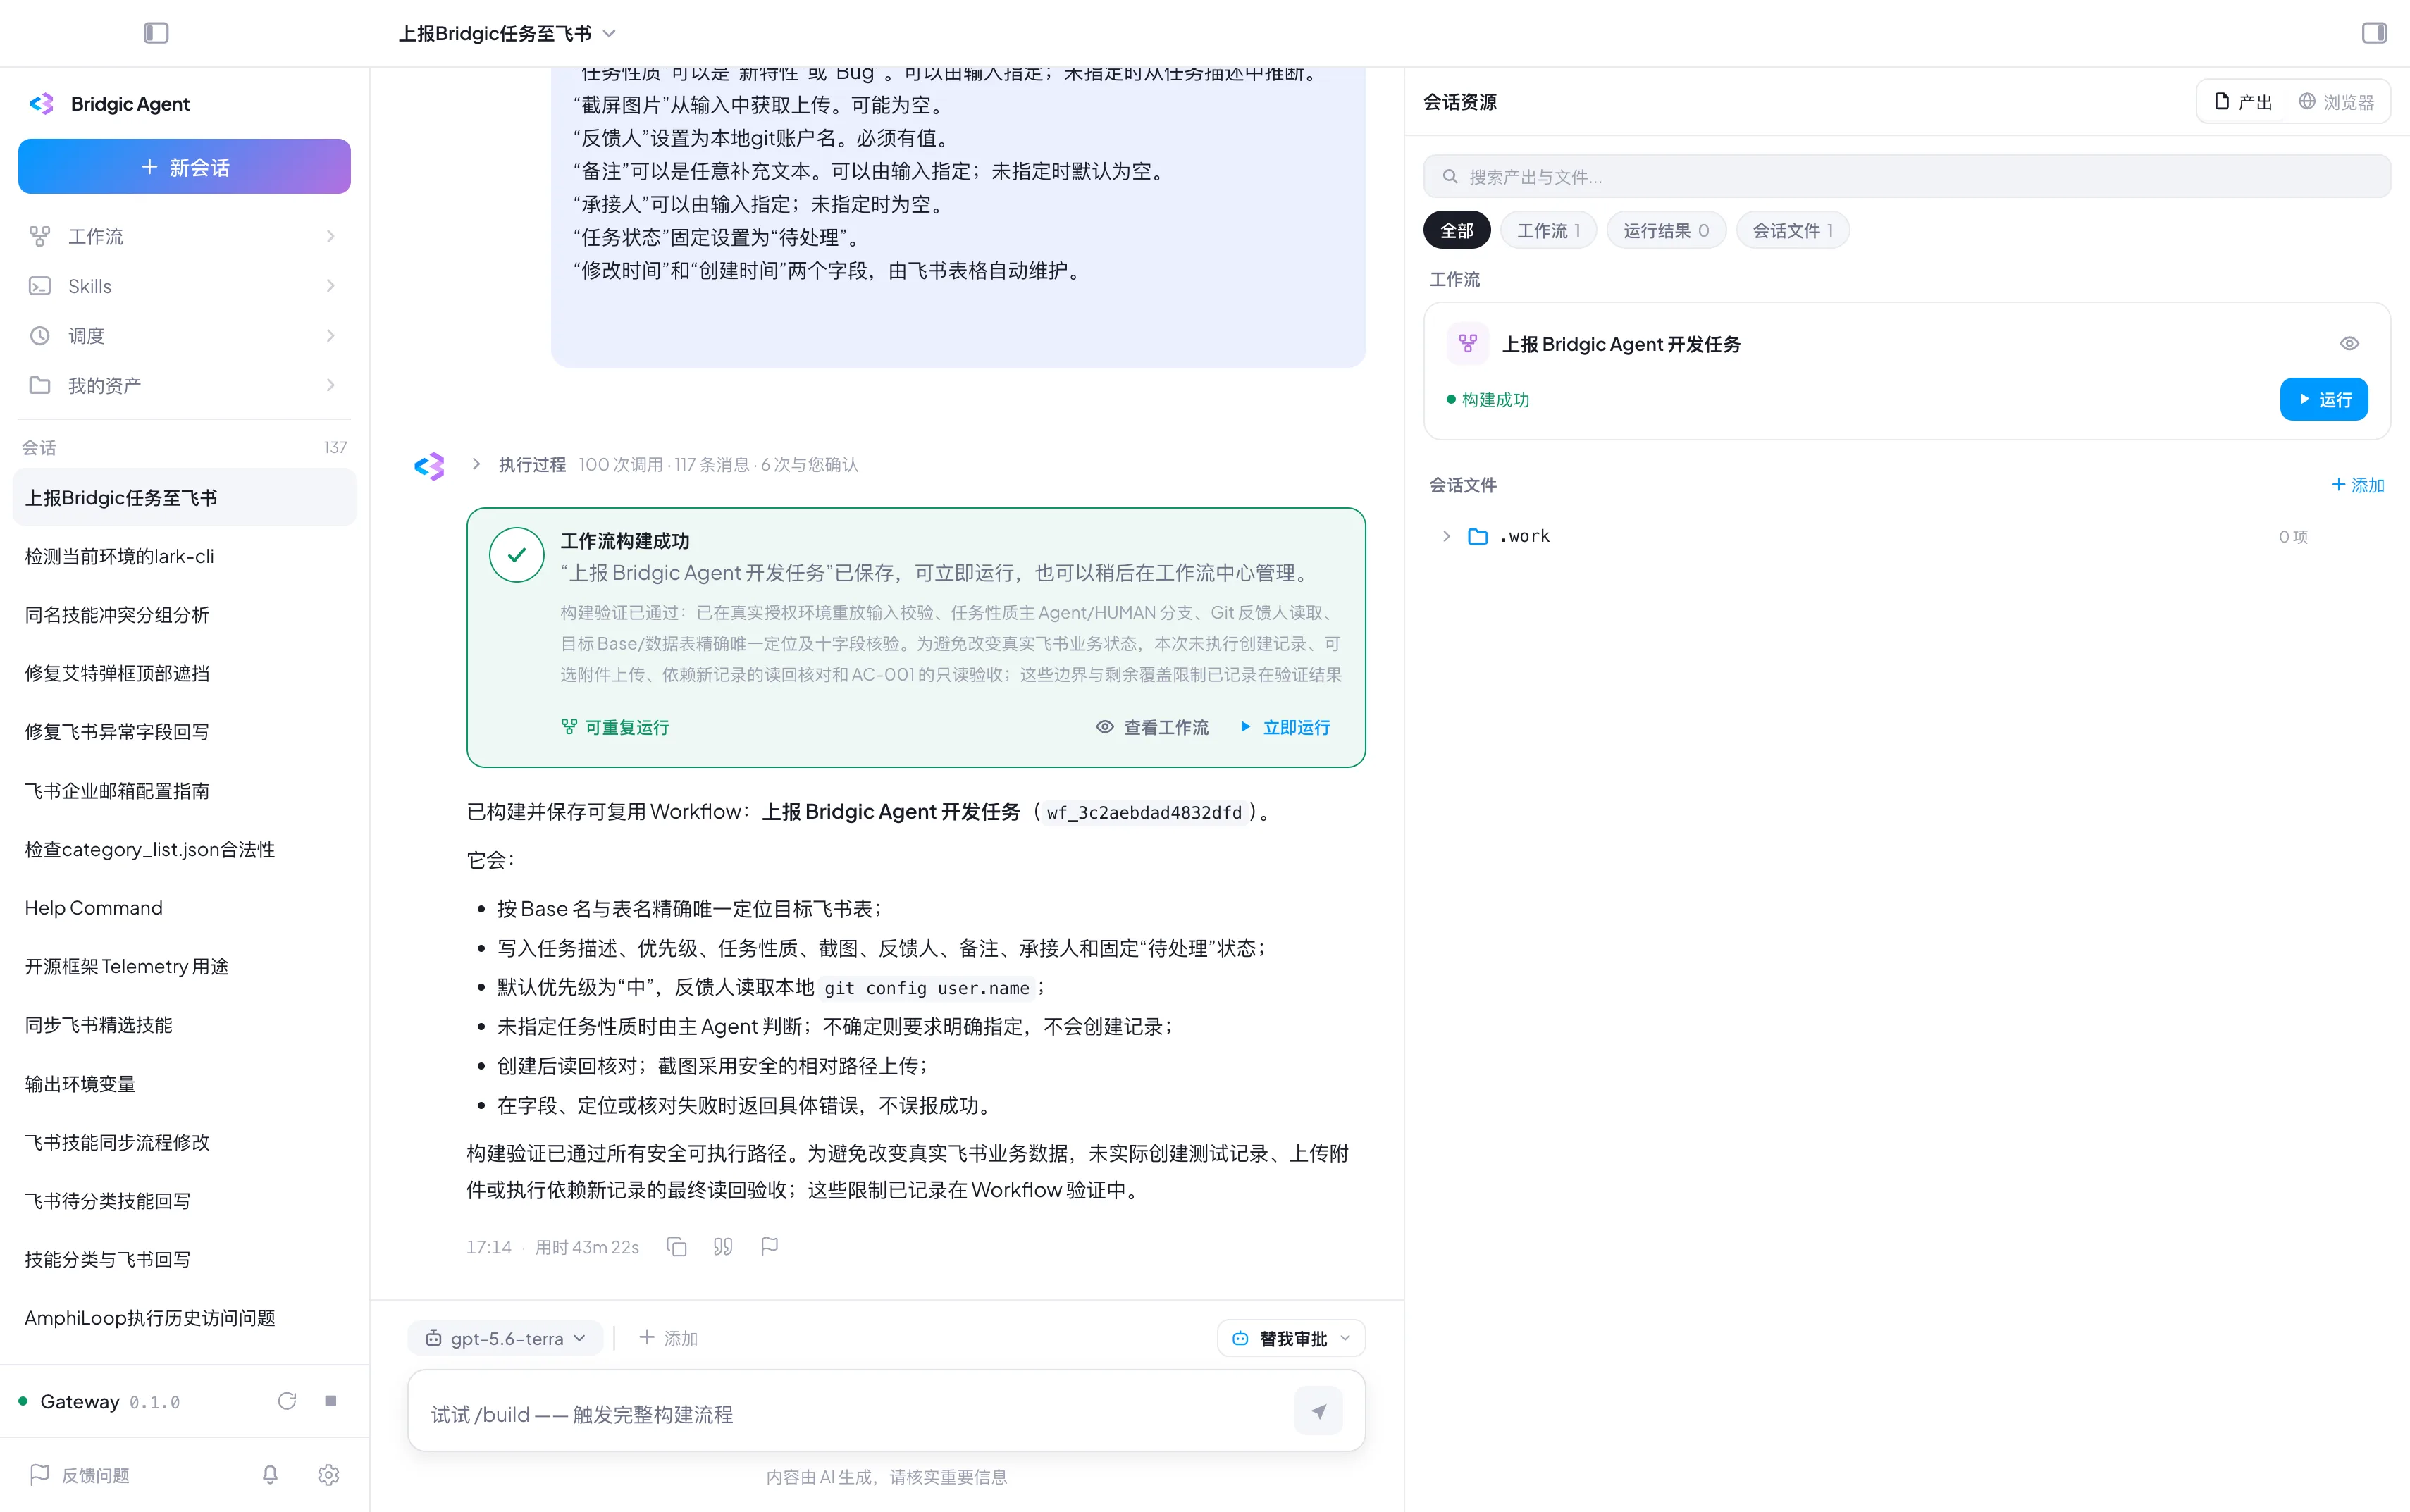Image resolution: width=2410 pixels, height=1512 pixels.
Task: Expand the 执行过程 disclosure chevron
Action: click(x=476, y=465)
